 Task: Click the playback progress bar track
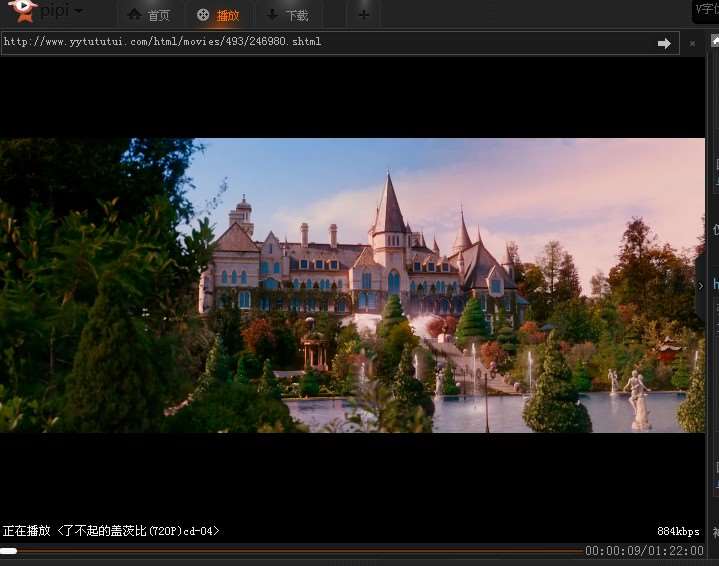pos(292,551)
